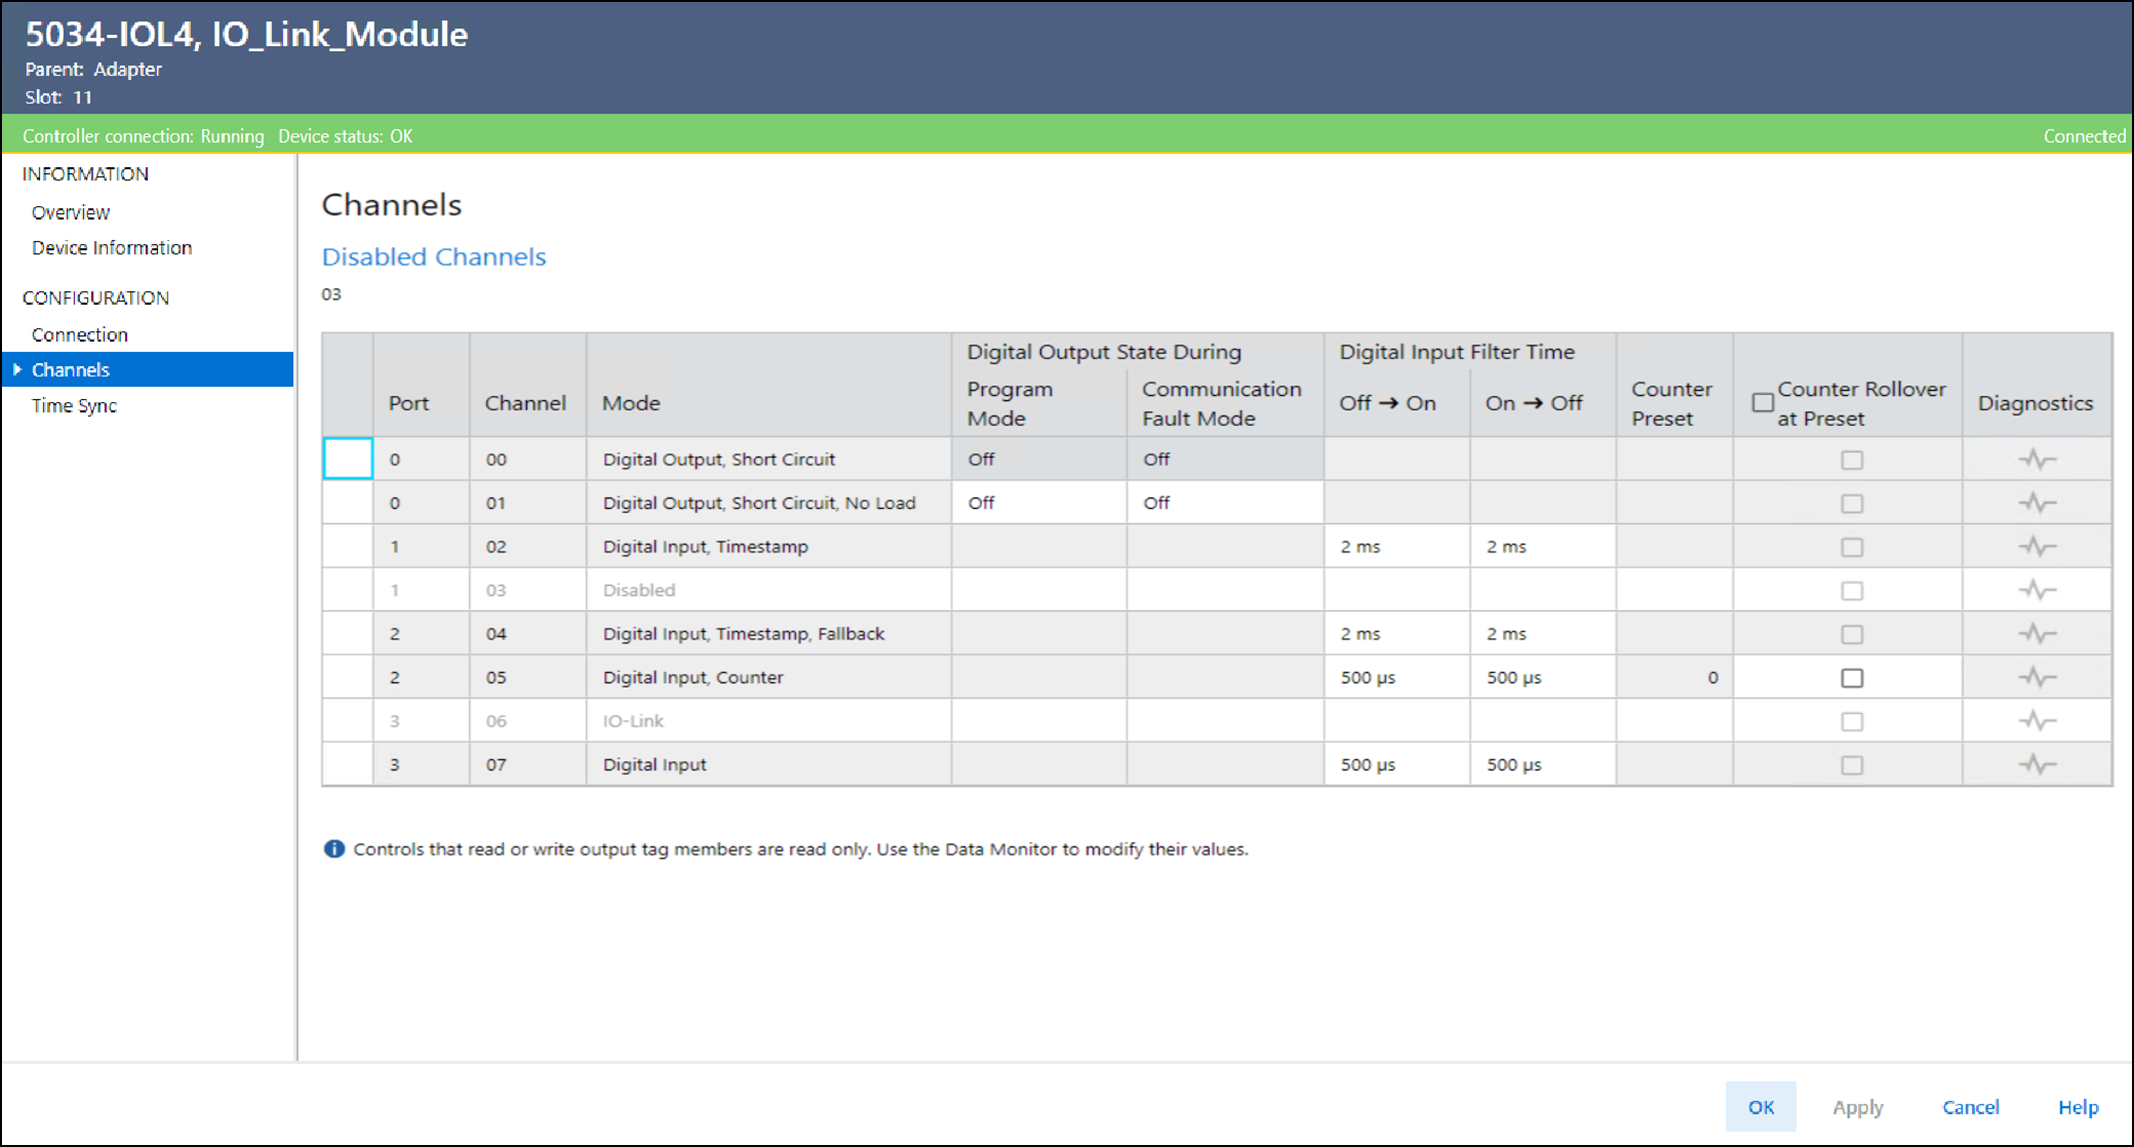Open diagnostics for channel 00
The image size is (2134, 1147).
point(2036,460)
